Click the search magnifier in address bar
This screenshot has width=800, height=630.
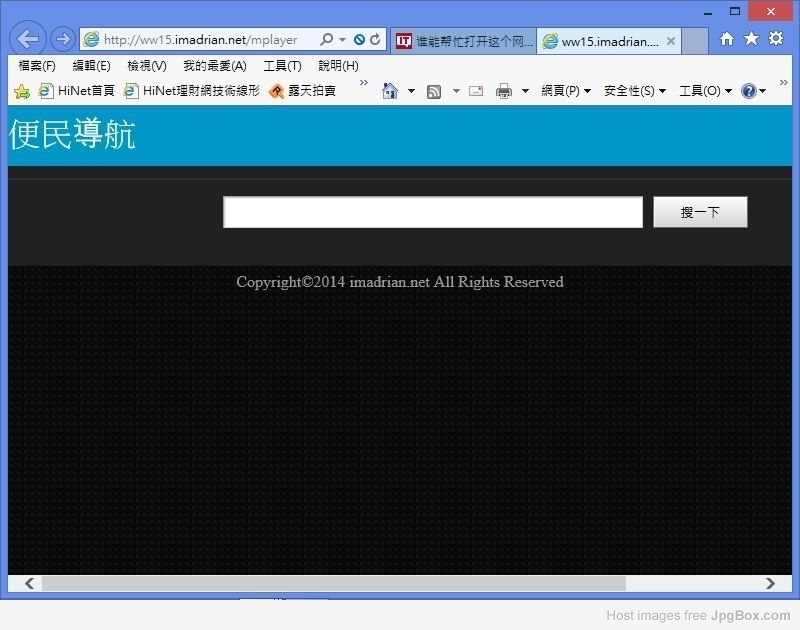tap(326, 40)
